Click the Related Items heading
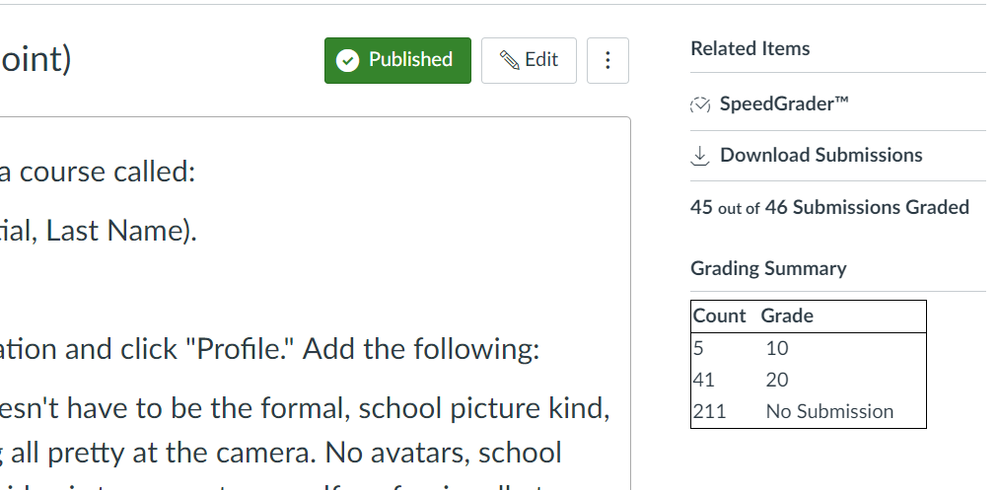The height and width of the screenshot is (490, 999). pyautogui.click(x=750, y=48)
